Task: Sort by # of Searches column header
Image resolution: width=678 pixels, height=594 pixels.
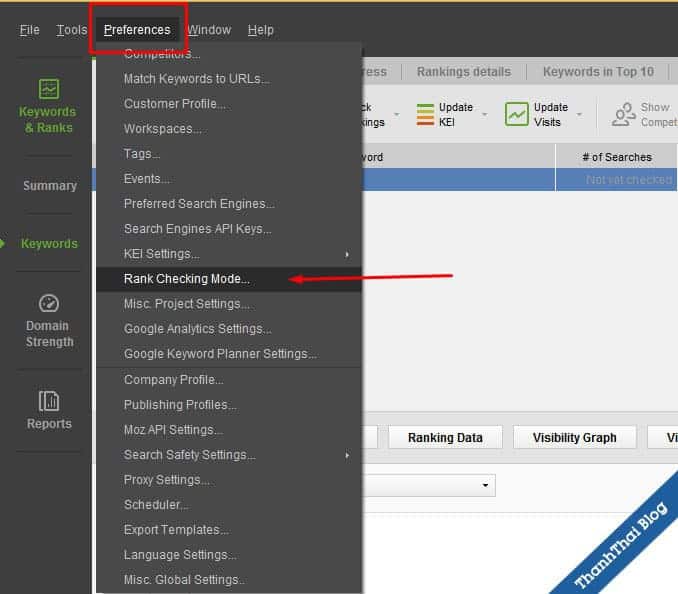Action: (616, 157)
